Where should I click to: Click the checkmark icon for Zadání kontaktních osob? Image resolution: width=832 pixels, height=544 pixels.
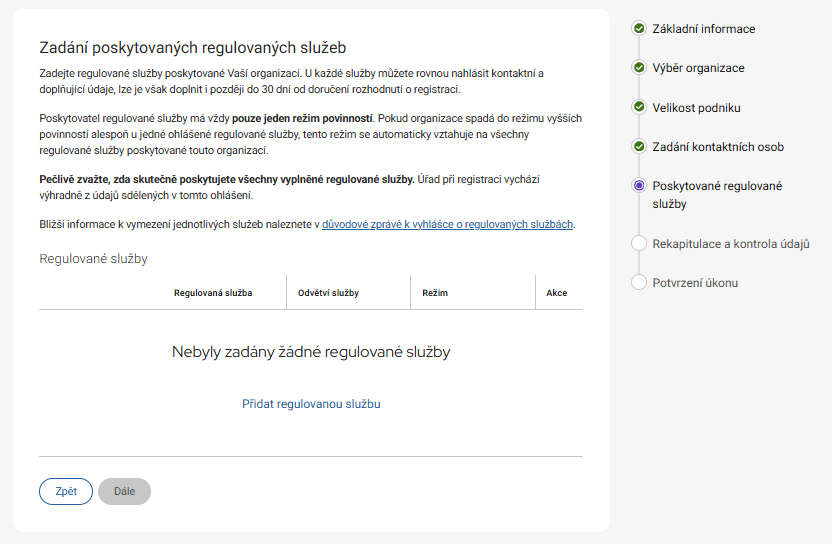tap(639, 147)
